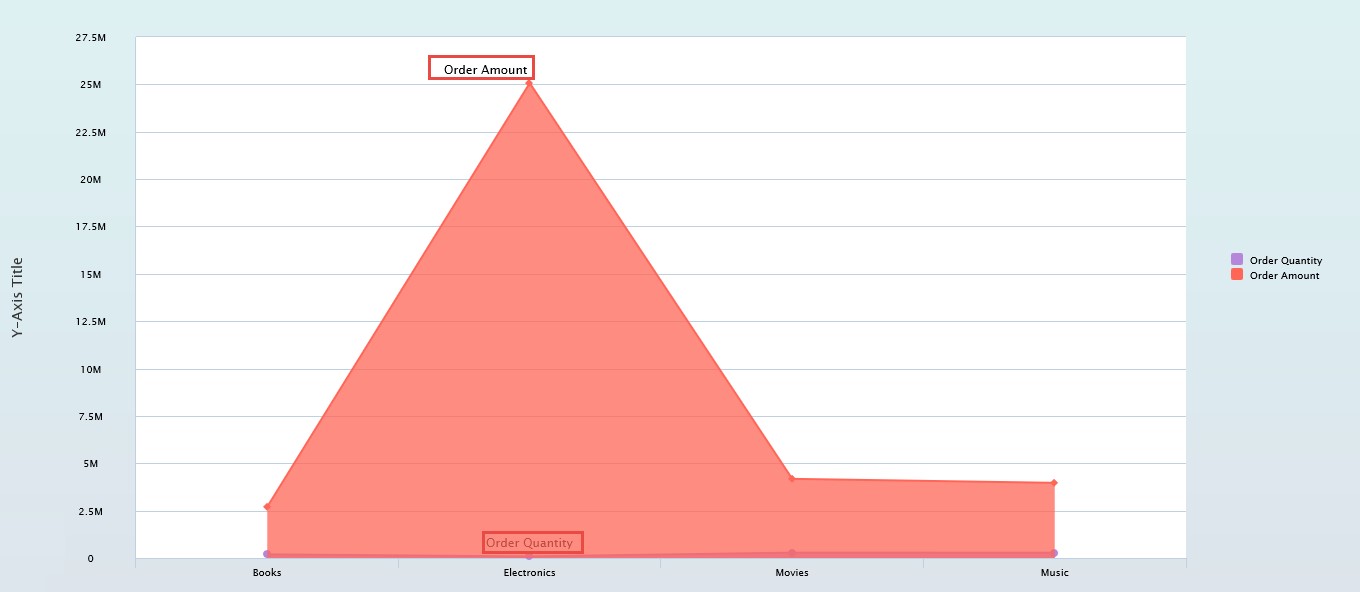Select the Y-Axis Title text

click(17, 298)
